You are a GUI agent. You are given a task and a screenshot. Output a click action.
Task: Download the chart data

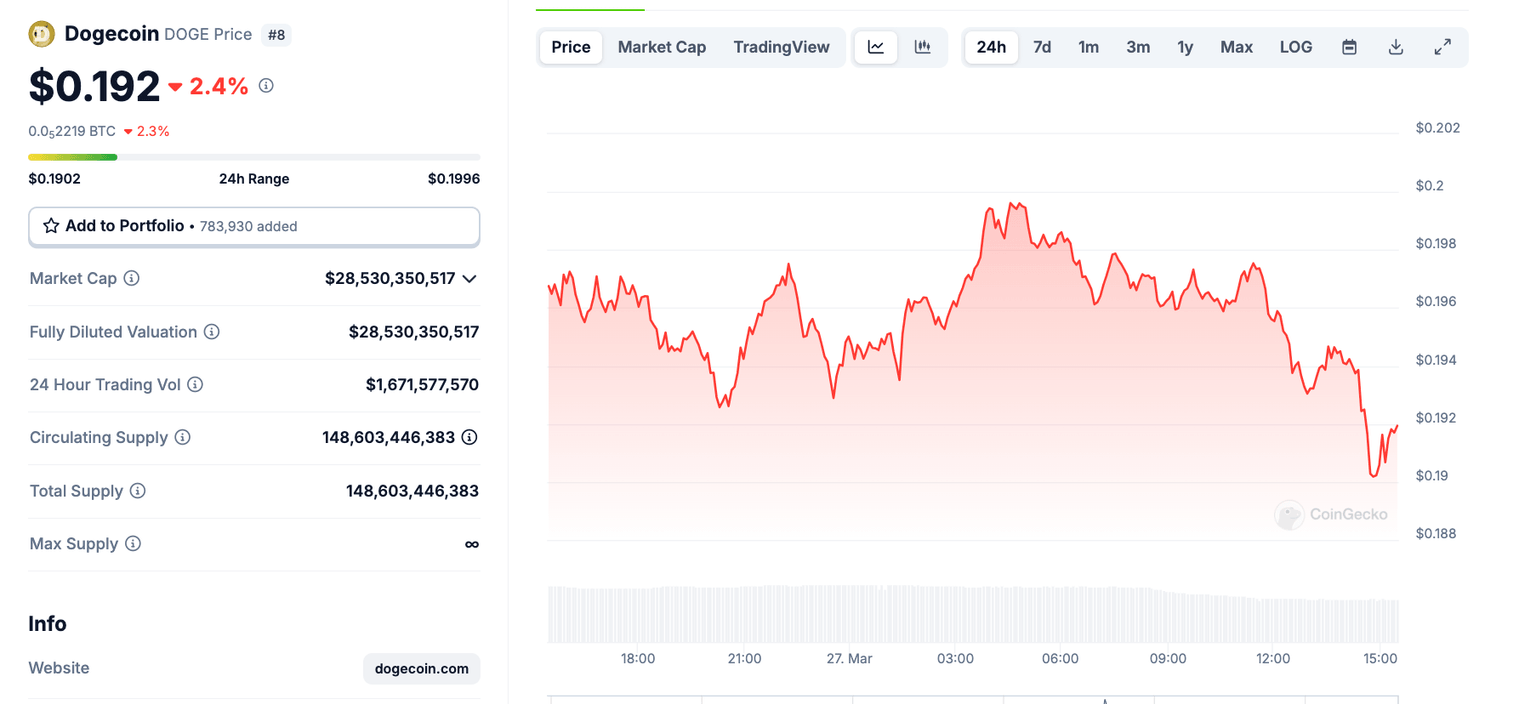[x=1396, y=47]
